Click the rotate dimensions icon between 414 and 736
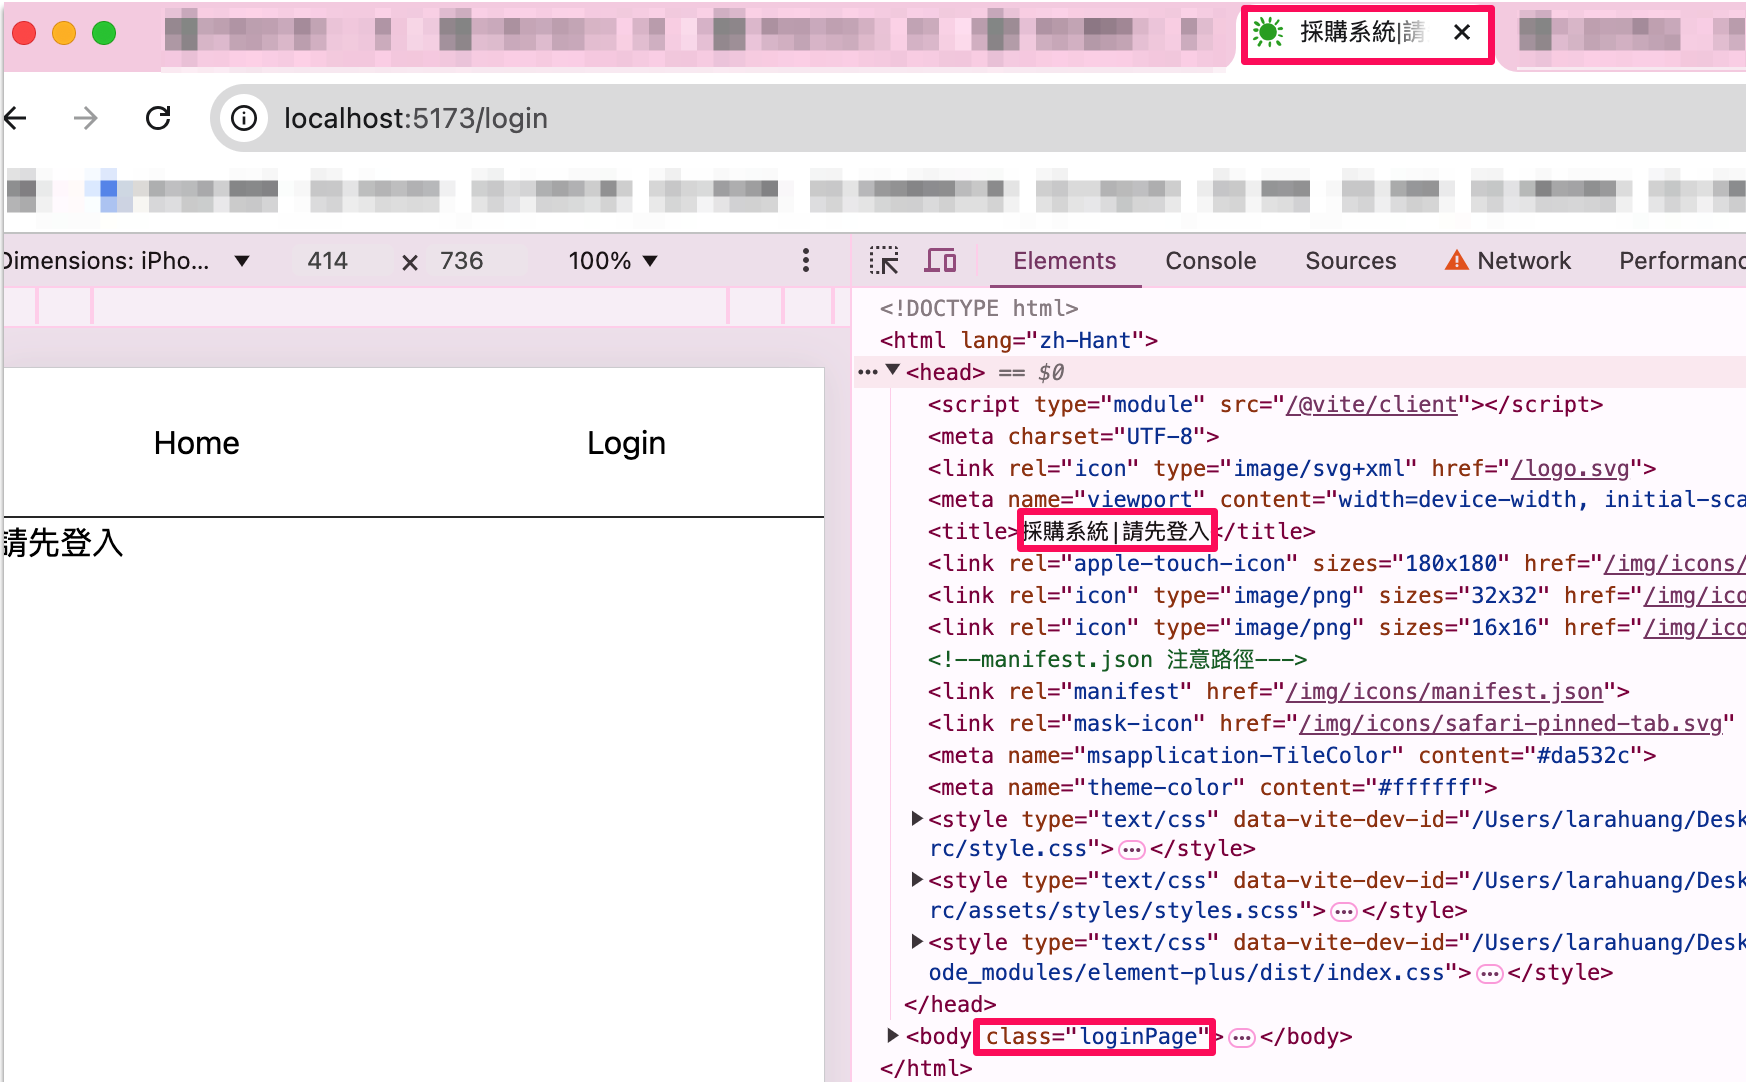The height and width of the screenshot is (1082, 1746). click(x=409, y=262)
